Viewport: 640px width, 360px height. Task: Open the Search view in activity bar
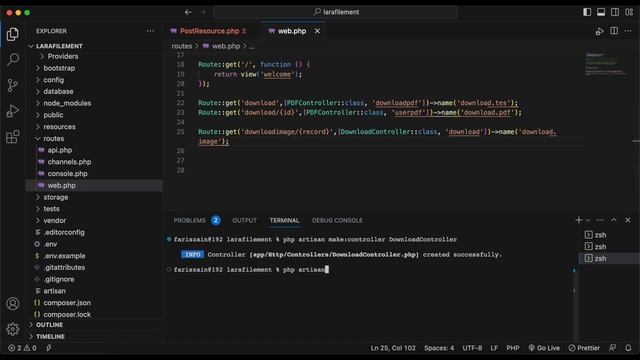tap(13, 60)
